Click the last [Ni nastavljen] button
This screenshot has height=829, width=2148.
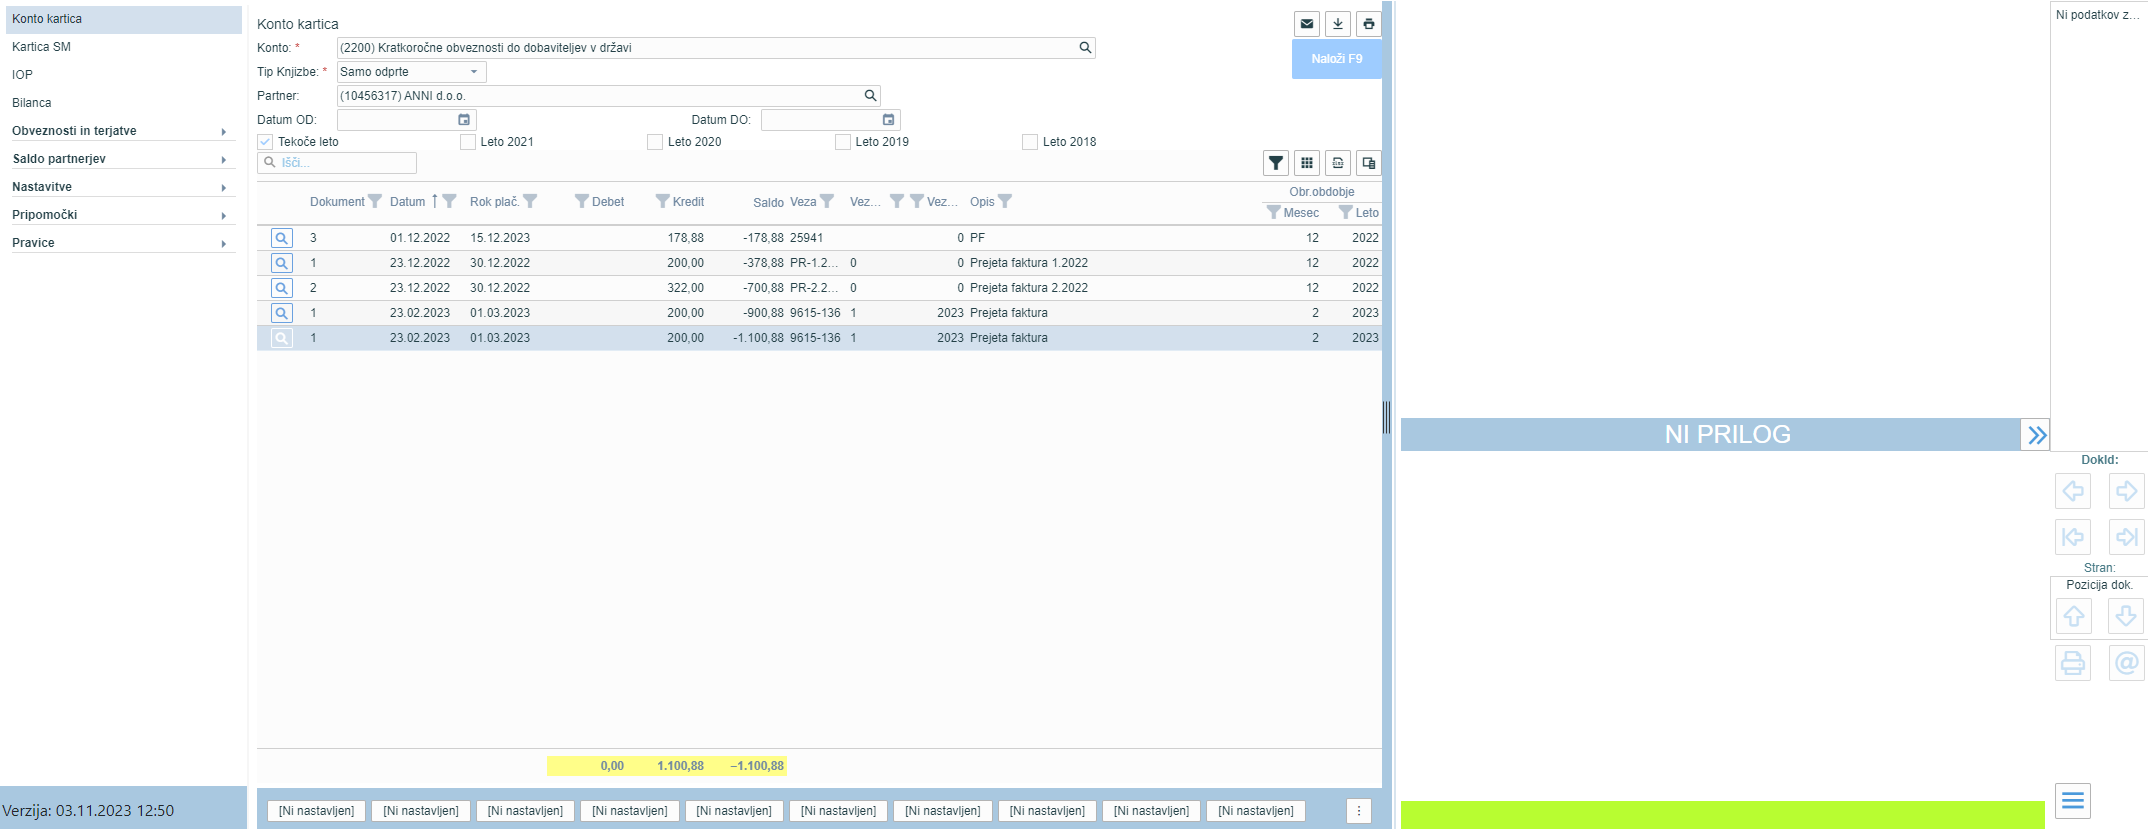click(x=1256, y=811)
